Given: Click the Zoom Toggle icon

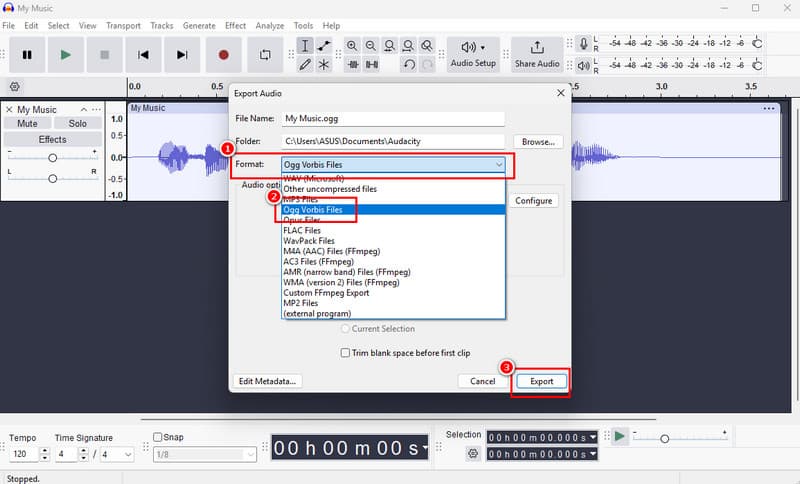Looking at the screenshot, I should tap(427, 46).
